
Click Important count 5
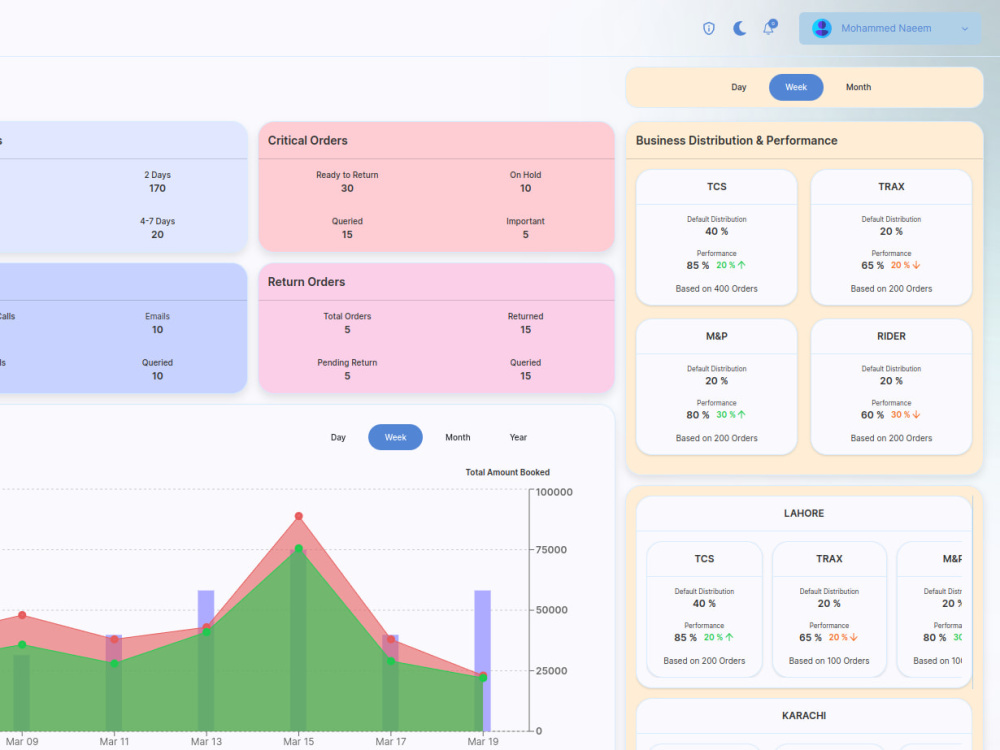(x=526, y=235)
